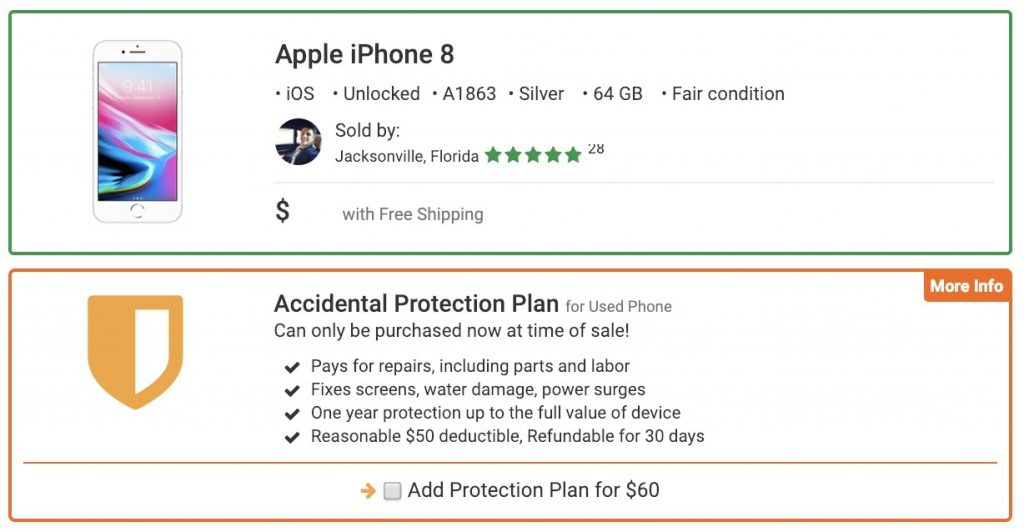The image size is (1024, 532).
Task: Click the "with Free Shipping" text
Action: point(413,214)
